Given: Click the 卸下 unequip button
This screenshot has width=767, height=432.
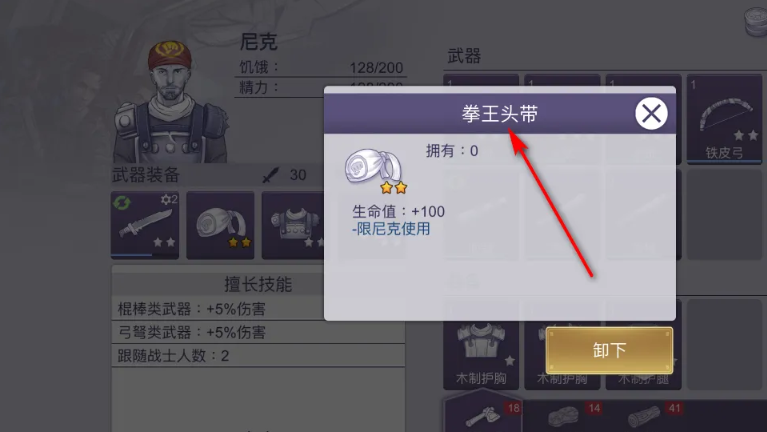Looking at the screenshot, I should click(x=609, y=350).
